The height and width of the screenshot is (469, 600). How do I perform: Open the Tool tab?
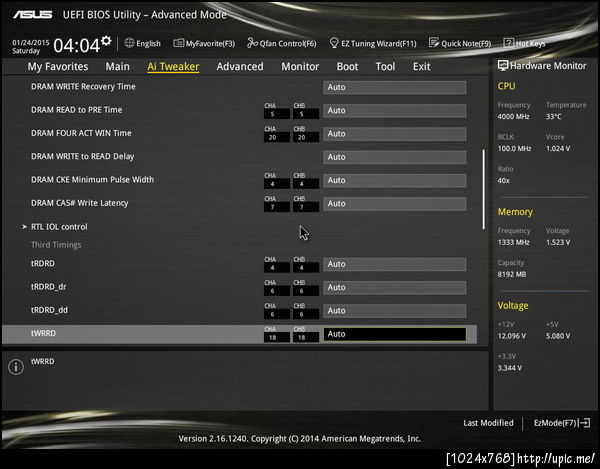pos(385,67)
